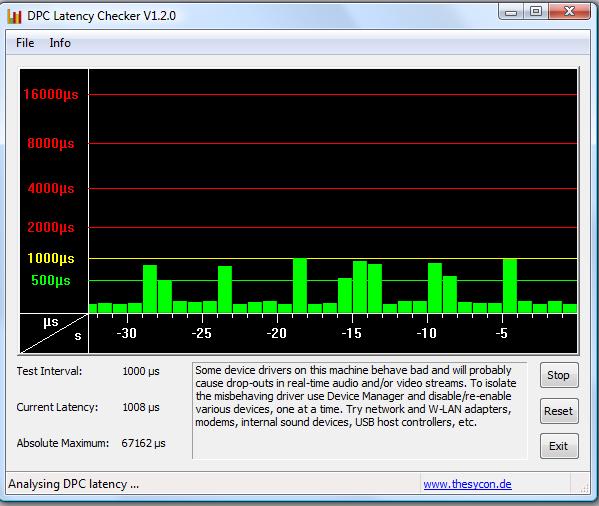Click the Reset button
The width and height of the screenshot is (599, 506).
559,411
